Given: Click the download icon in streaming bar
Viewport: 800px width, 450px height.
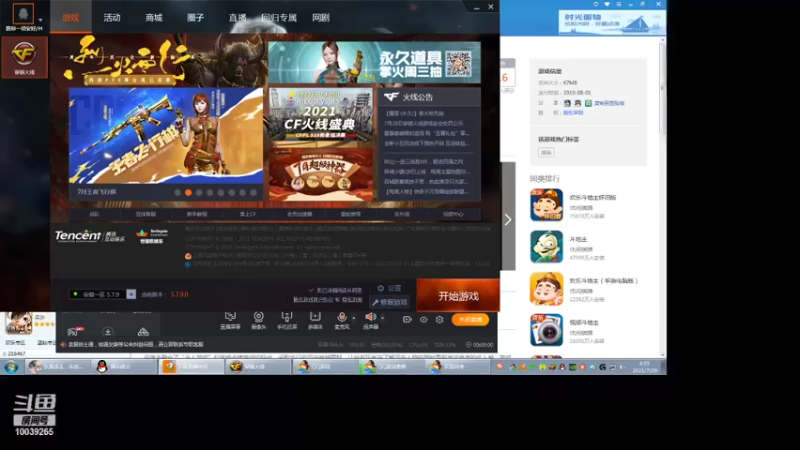Looking at the screenshot, I should pyautogui.click(x=107, y=332).
